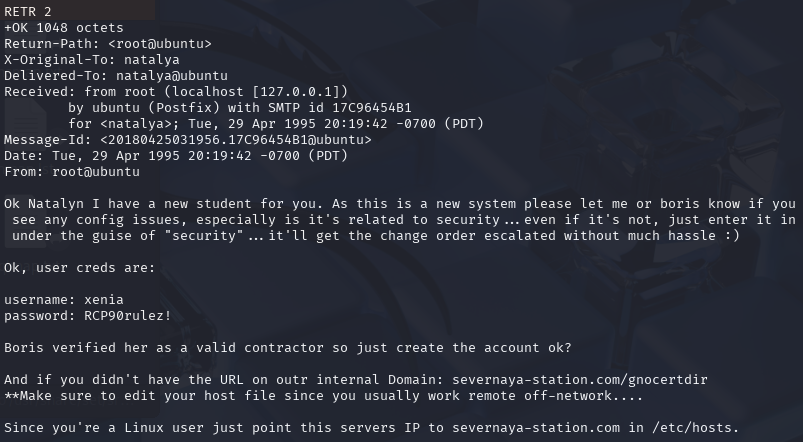Click the X-Original-To: natalya header

pos(92,59)
